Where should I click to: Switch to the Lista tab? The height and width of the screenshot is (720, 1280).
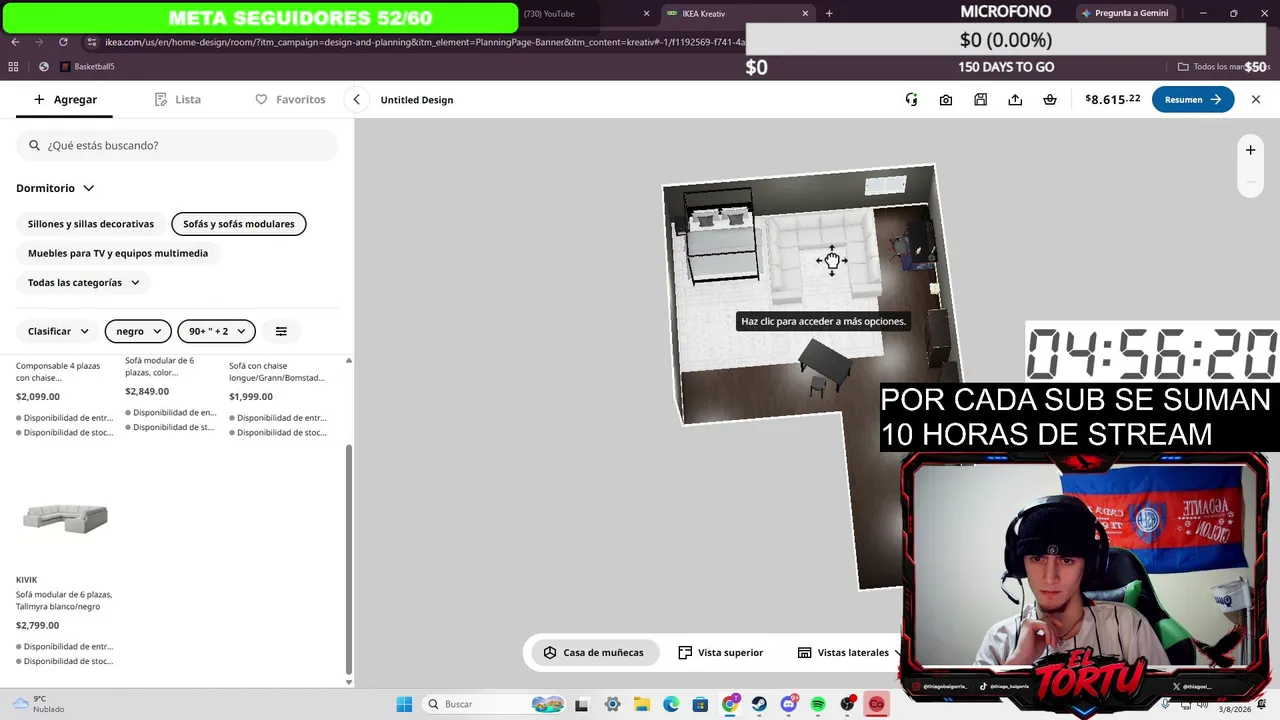tap(178, 100)
